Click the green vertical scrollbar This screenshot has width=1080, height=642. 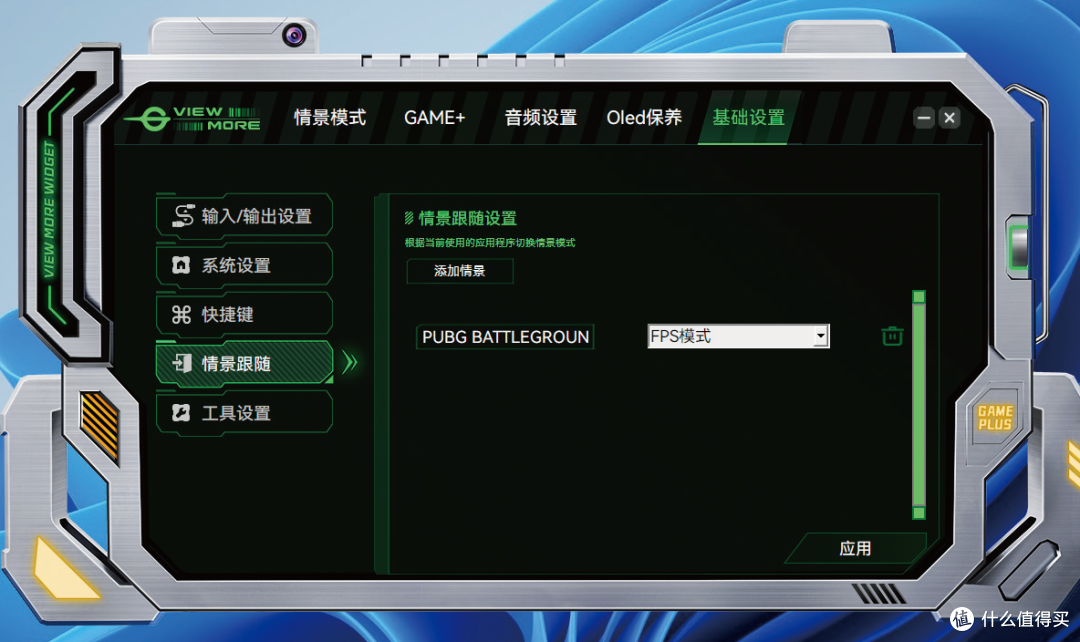(919, 405)
